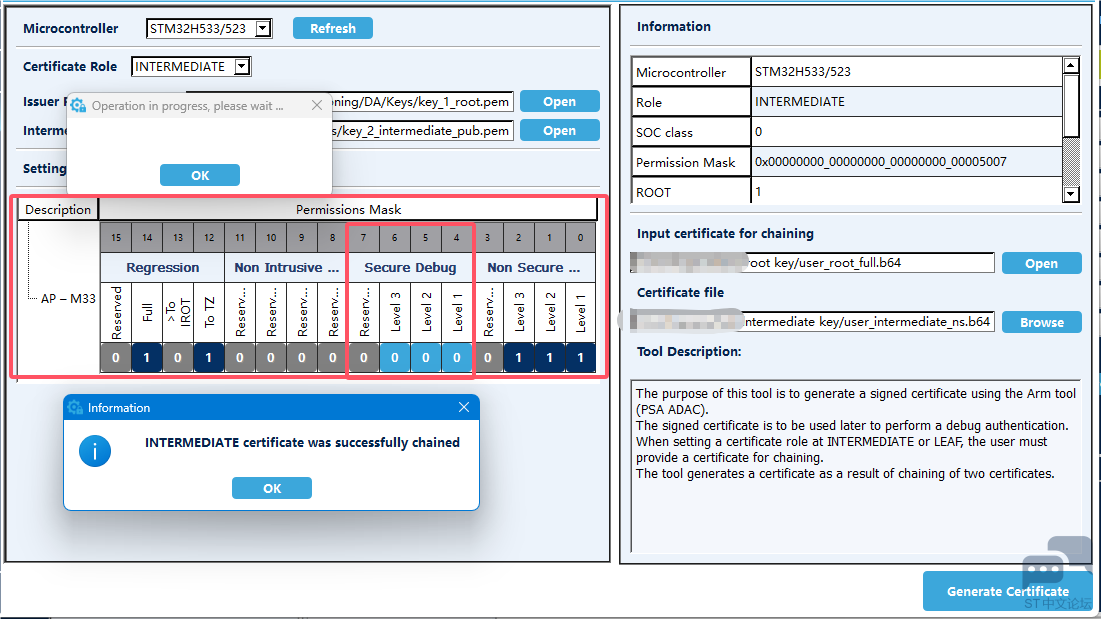Select the Role INTERMEDIATE value cell

click(906, 102)
